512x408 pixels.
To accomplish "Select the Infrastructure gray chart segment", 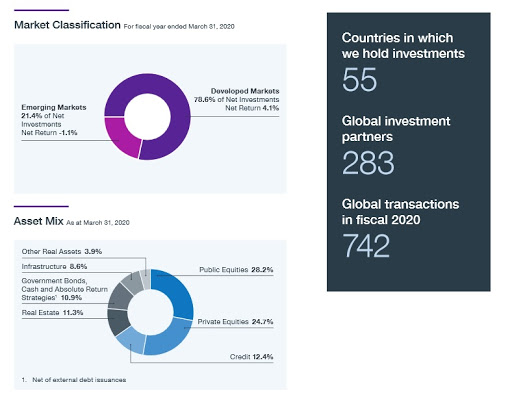I will click(132, 282).
